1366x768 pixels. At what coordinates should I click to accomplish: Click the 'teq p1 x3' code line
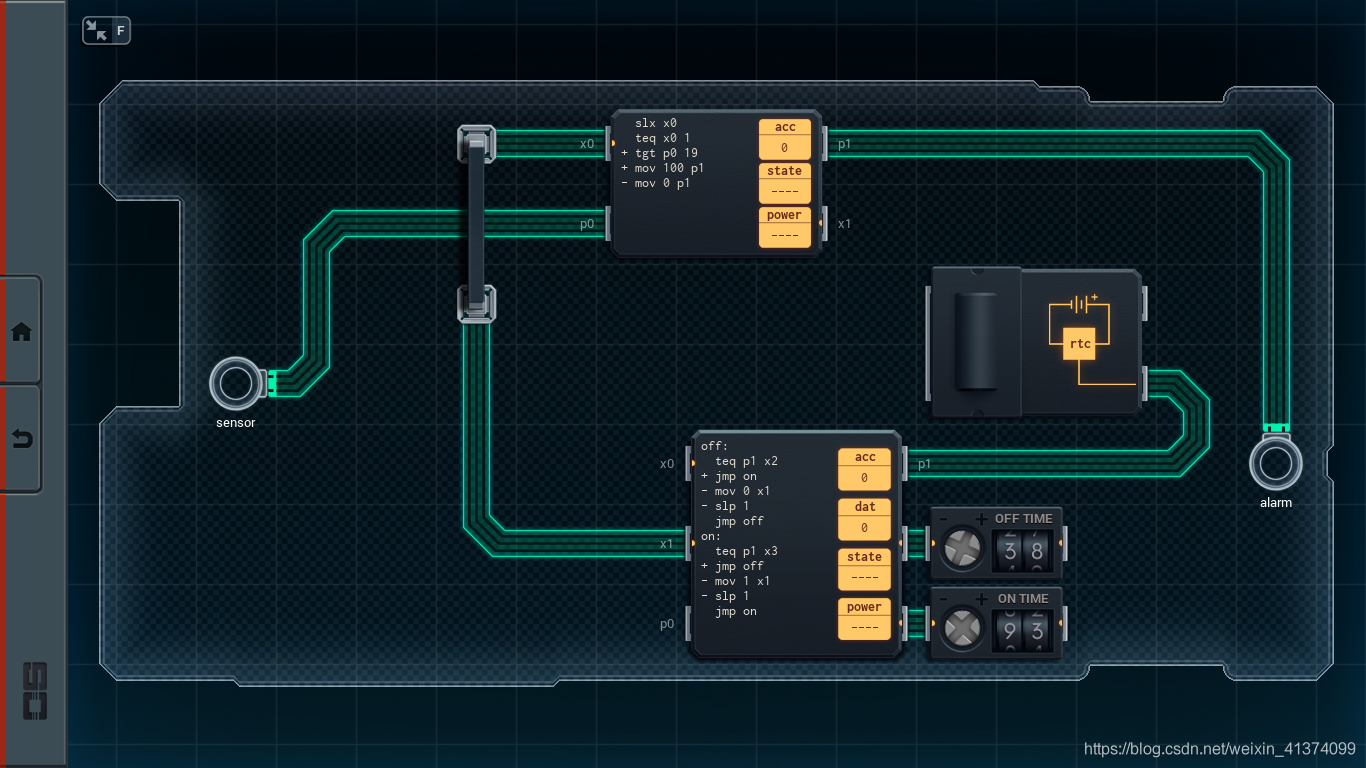(746, 551)
